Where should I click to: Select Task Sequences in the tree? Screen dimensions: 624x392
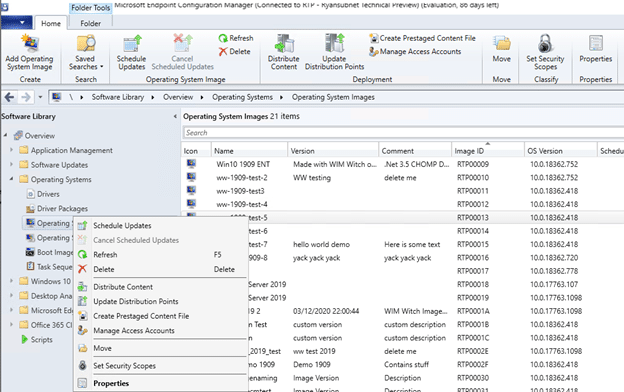click(49, 267)
